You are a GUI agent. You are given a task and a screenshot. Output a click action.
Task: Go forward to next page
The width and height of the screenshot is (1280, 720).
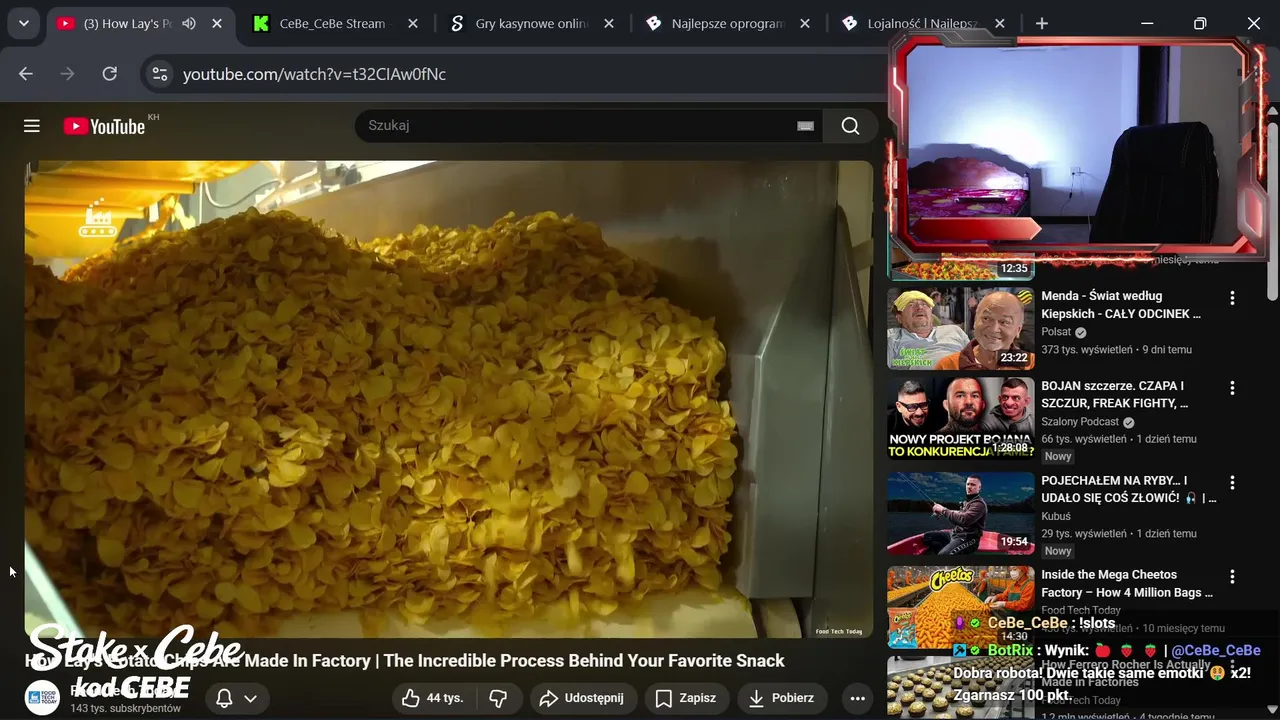(x=68, y=74)
